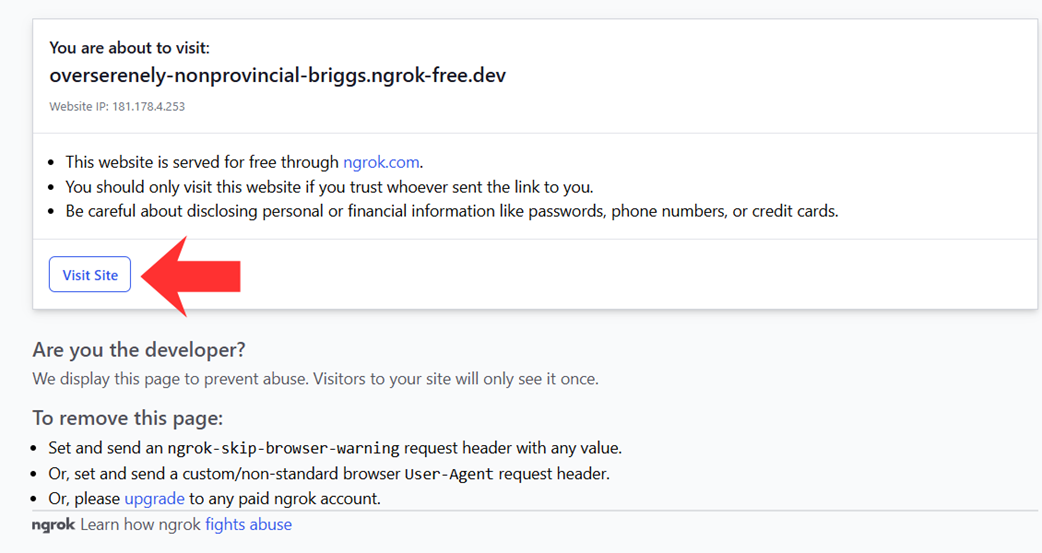
Task: Open the ngrok.com link
Action: point(381,162)
